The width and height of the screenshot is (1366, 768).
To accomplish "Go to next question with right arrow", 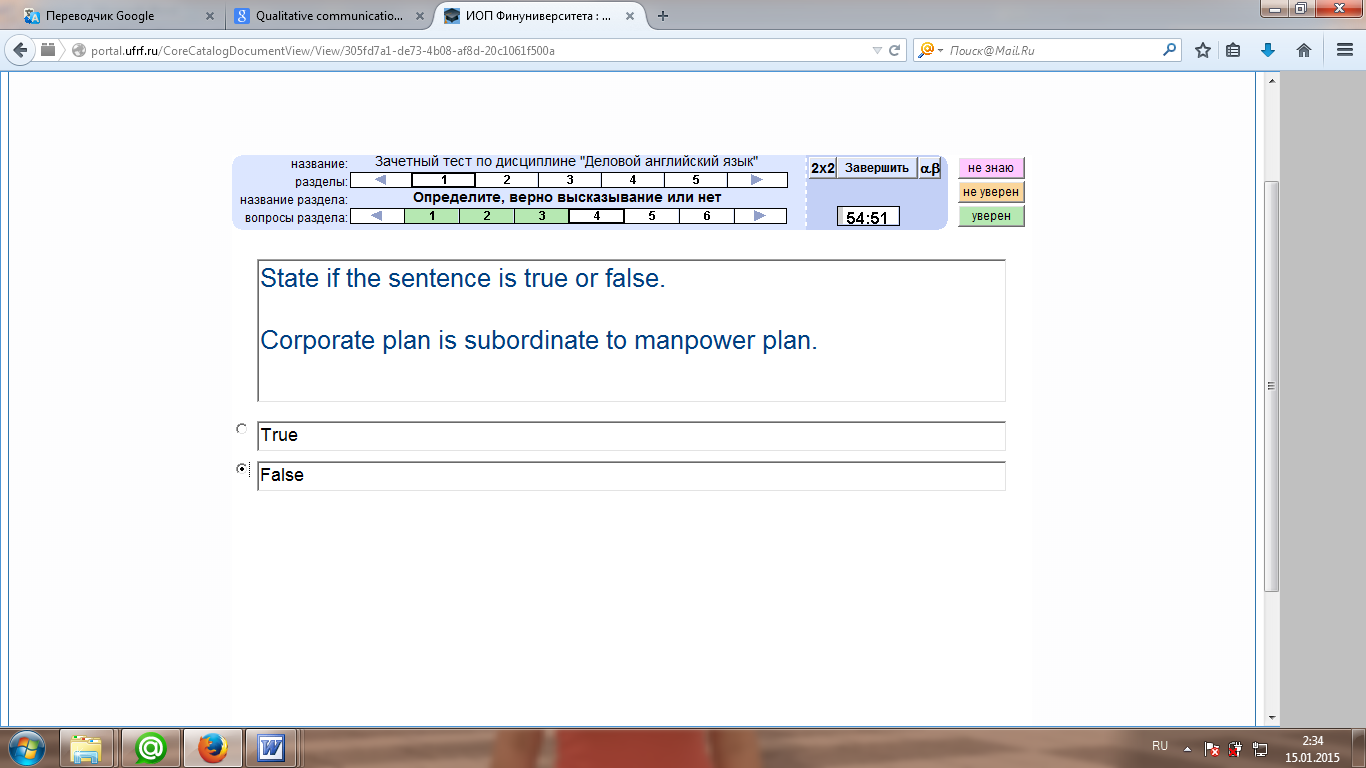I will click(x=760, y=216).
